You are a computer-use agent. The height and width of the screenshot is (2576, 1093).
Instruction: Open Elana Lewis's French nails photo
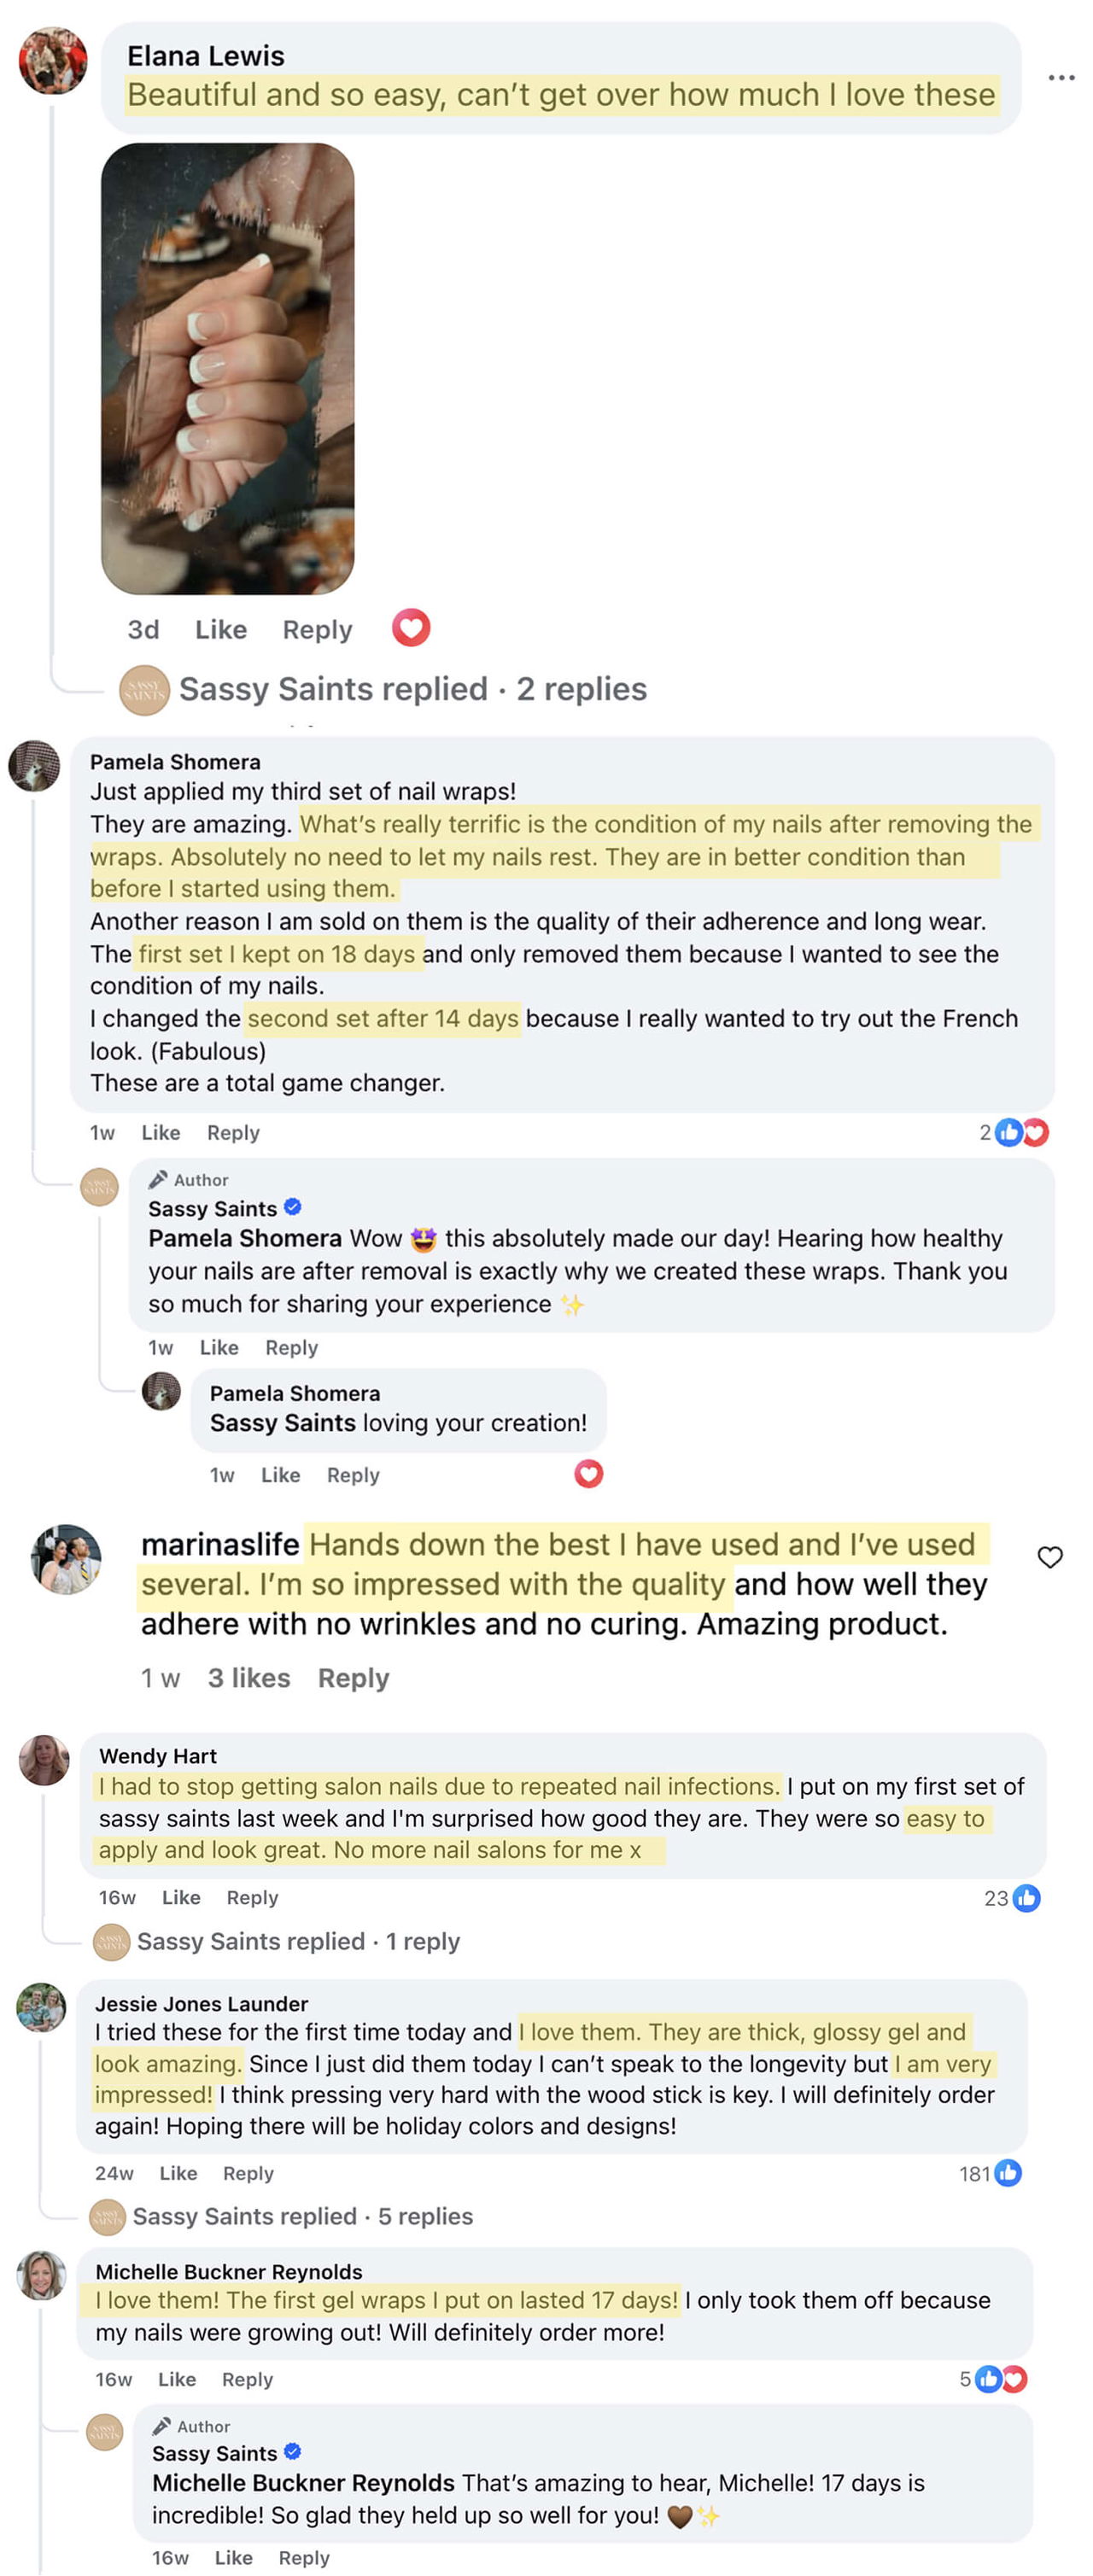pyautogui.click(x=227, y=368)
